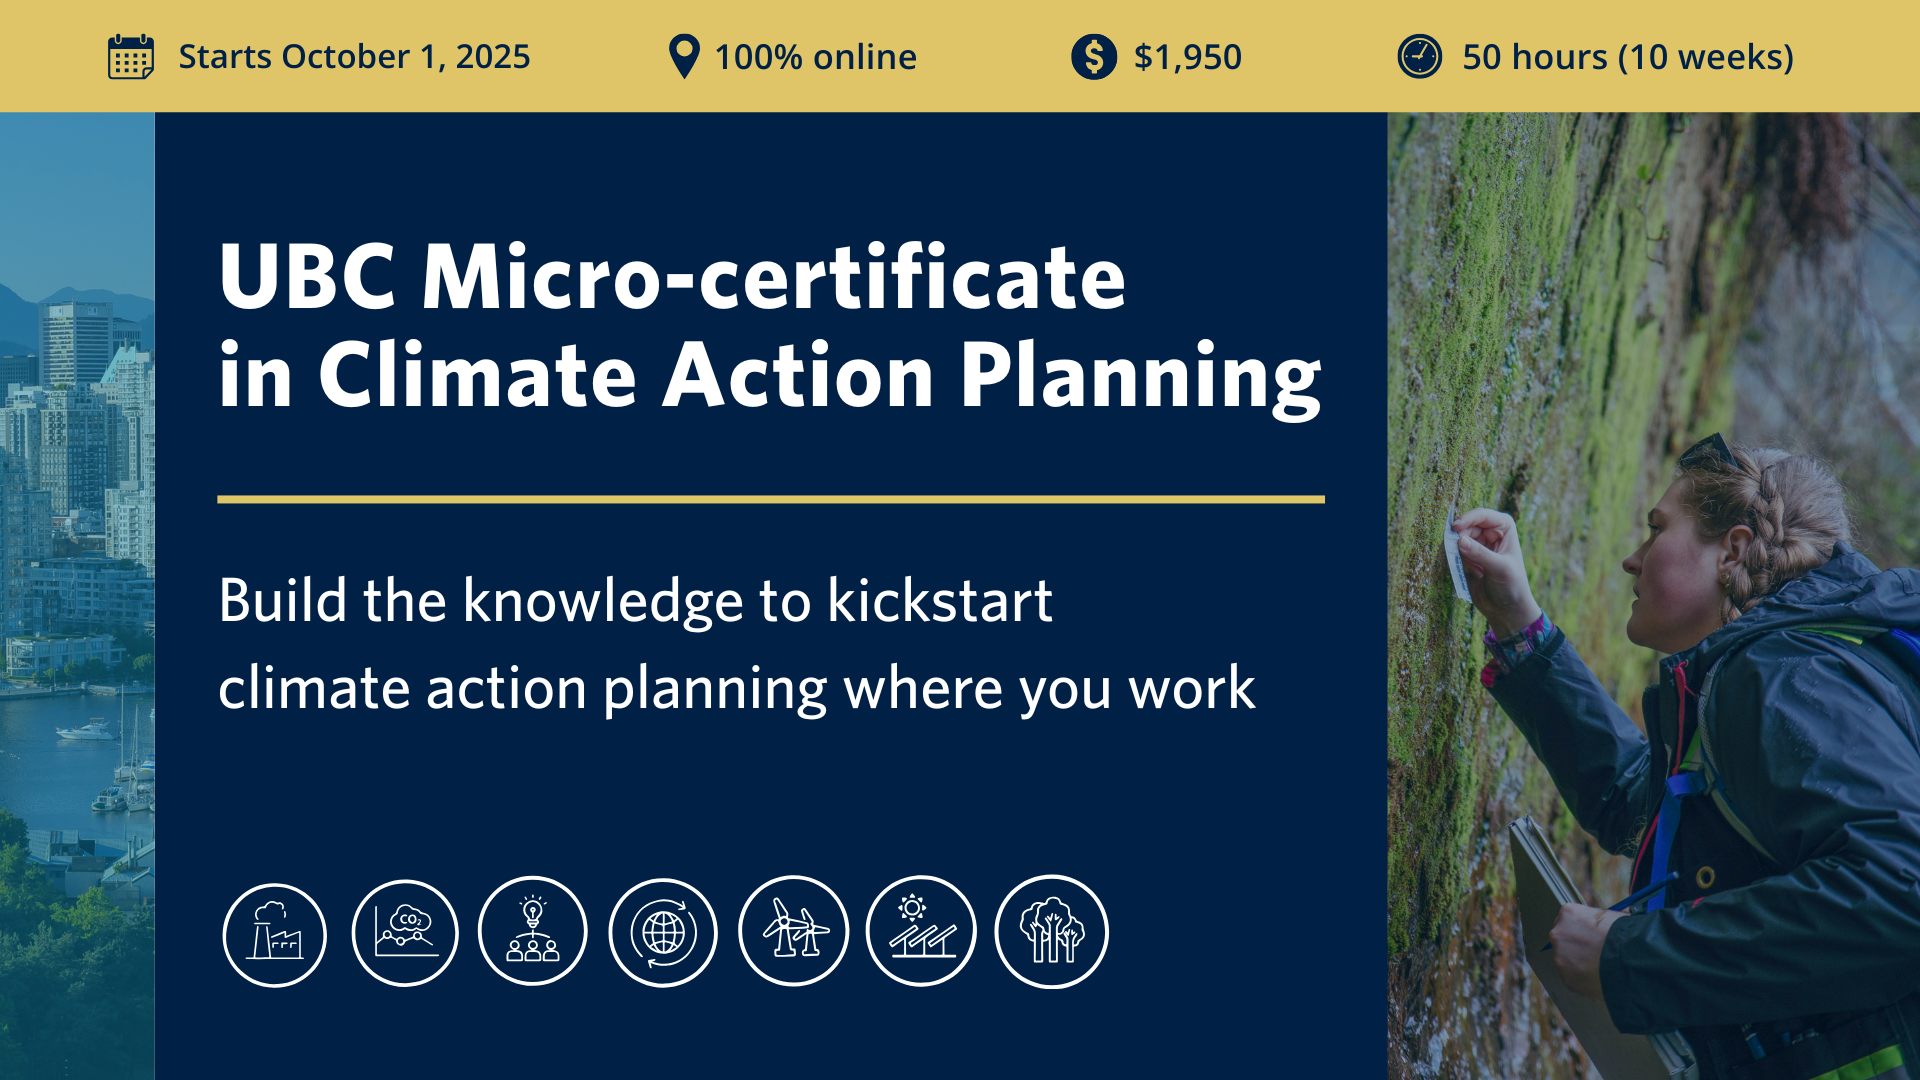Click the 'UBC Micro-certificate' headline
The height and width of the screenshot is (1080, 1920).
pyautogui.click(x=672, y=276)
